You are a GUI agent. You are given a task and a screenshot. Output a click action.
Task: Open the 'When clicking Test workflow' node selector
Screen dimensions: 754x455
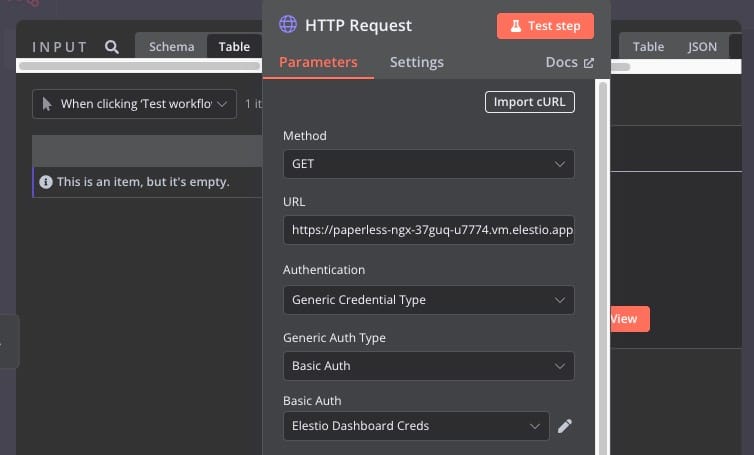coord(134,103)
